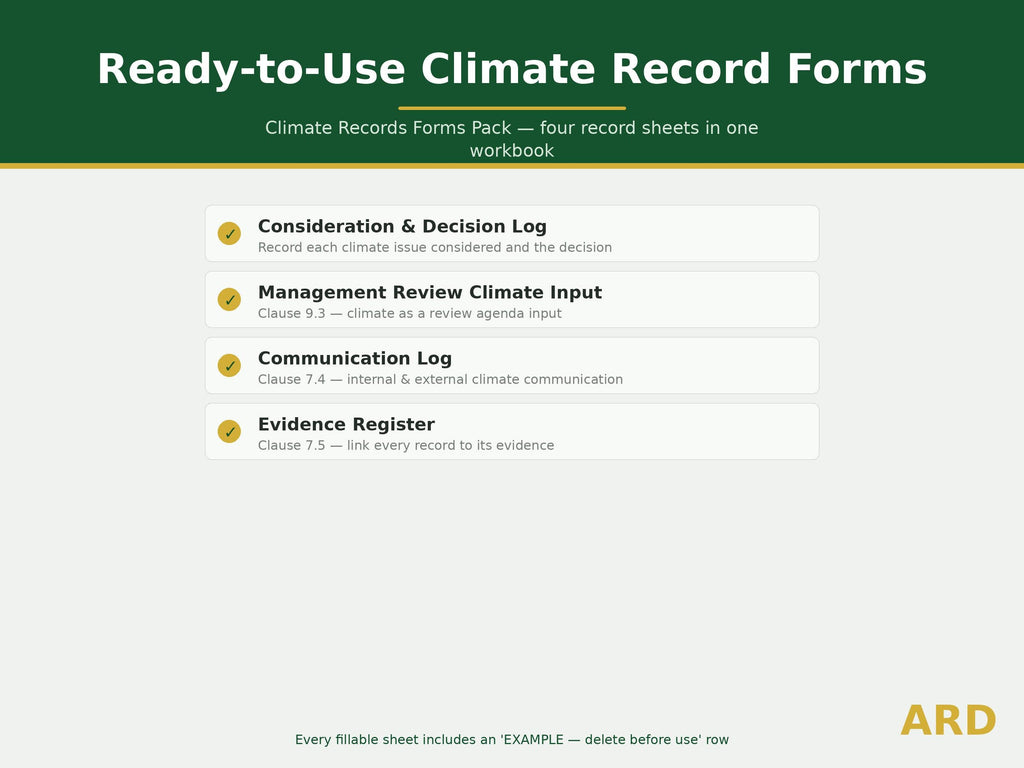The height and width of the screenshot is (768, 1024).
Task: Click the 'Ready-to-Use Climate Record Forms' title
Action: 512,69
